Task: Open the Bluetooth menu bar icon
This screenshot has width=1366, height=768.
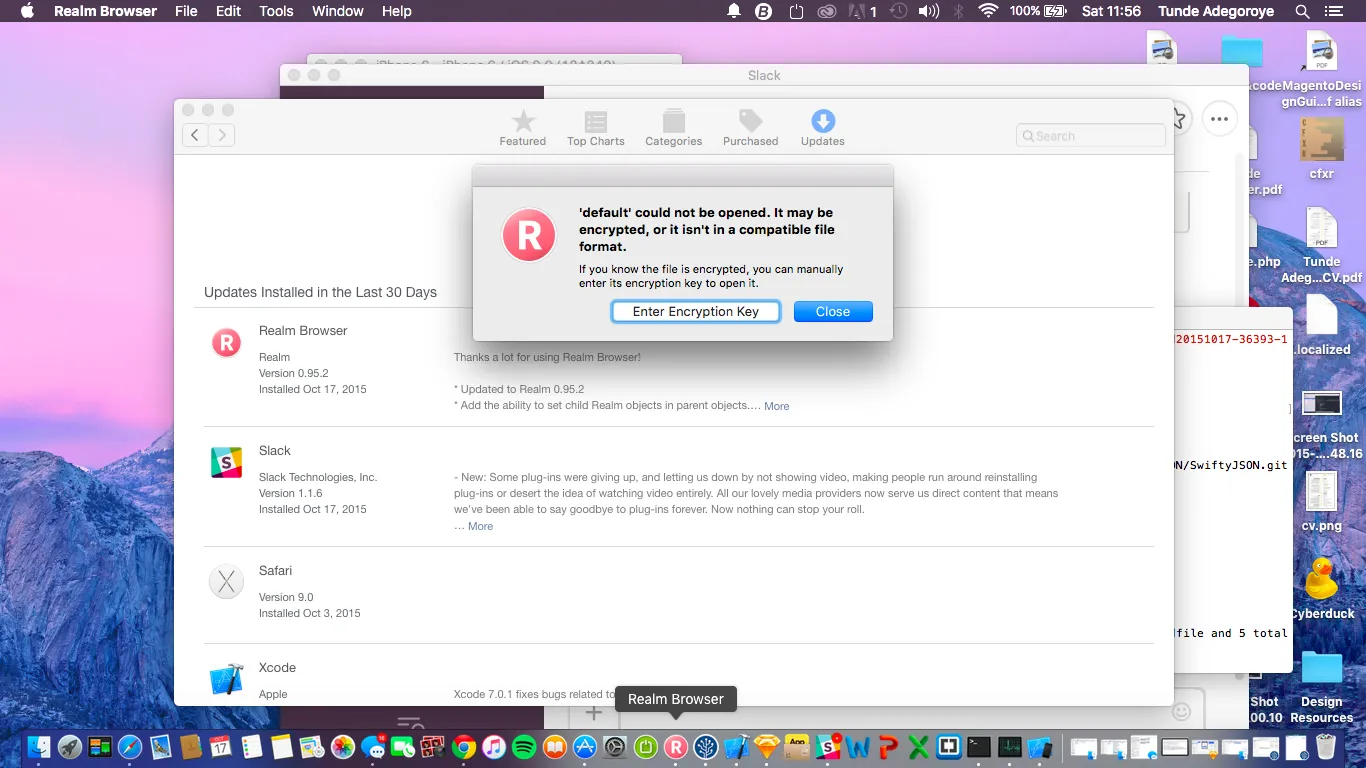Action: coord(958,11)
